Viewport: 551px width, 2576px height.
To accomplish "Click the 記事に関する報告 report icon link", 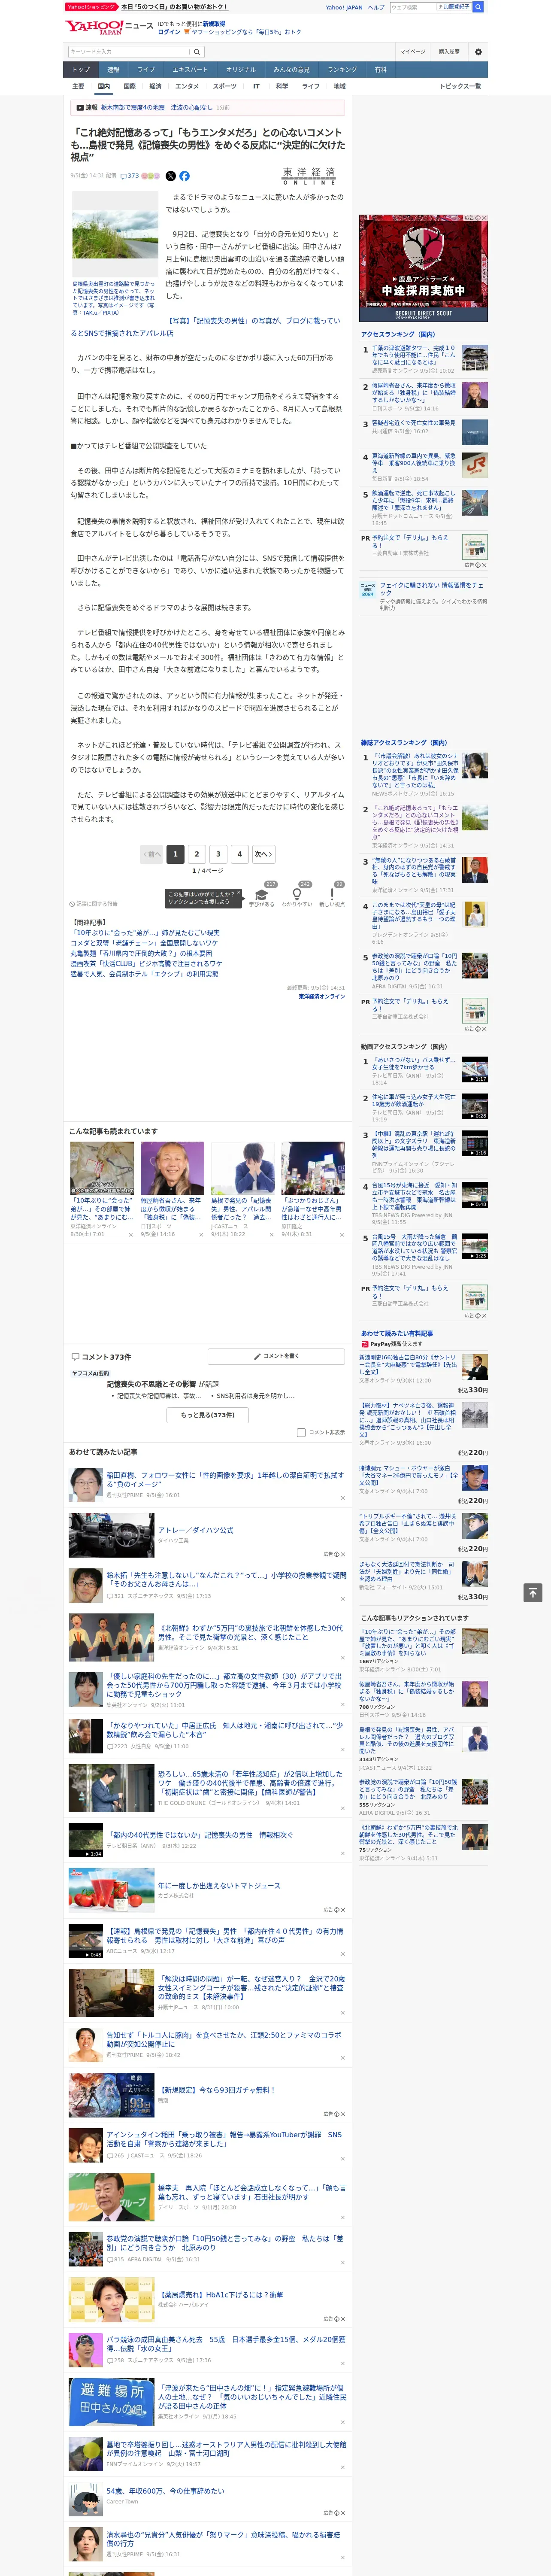I will click(93, 904).
